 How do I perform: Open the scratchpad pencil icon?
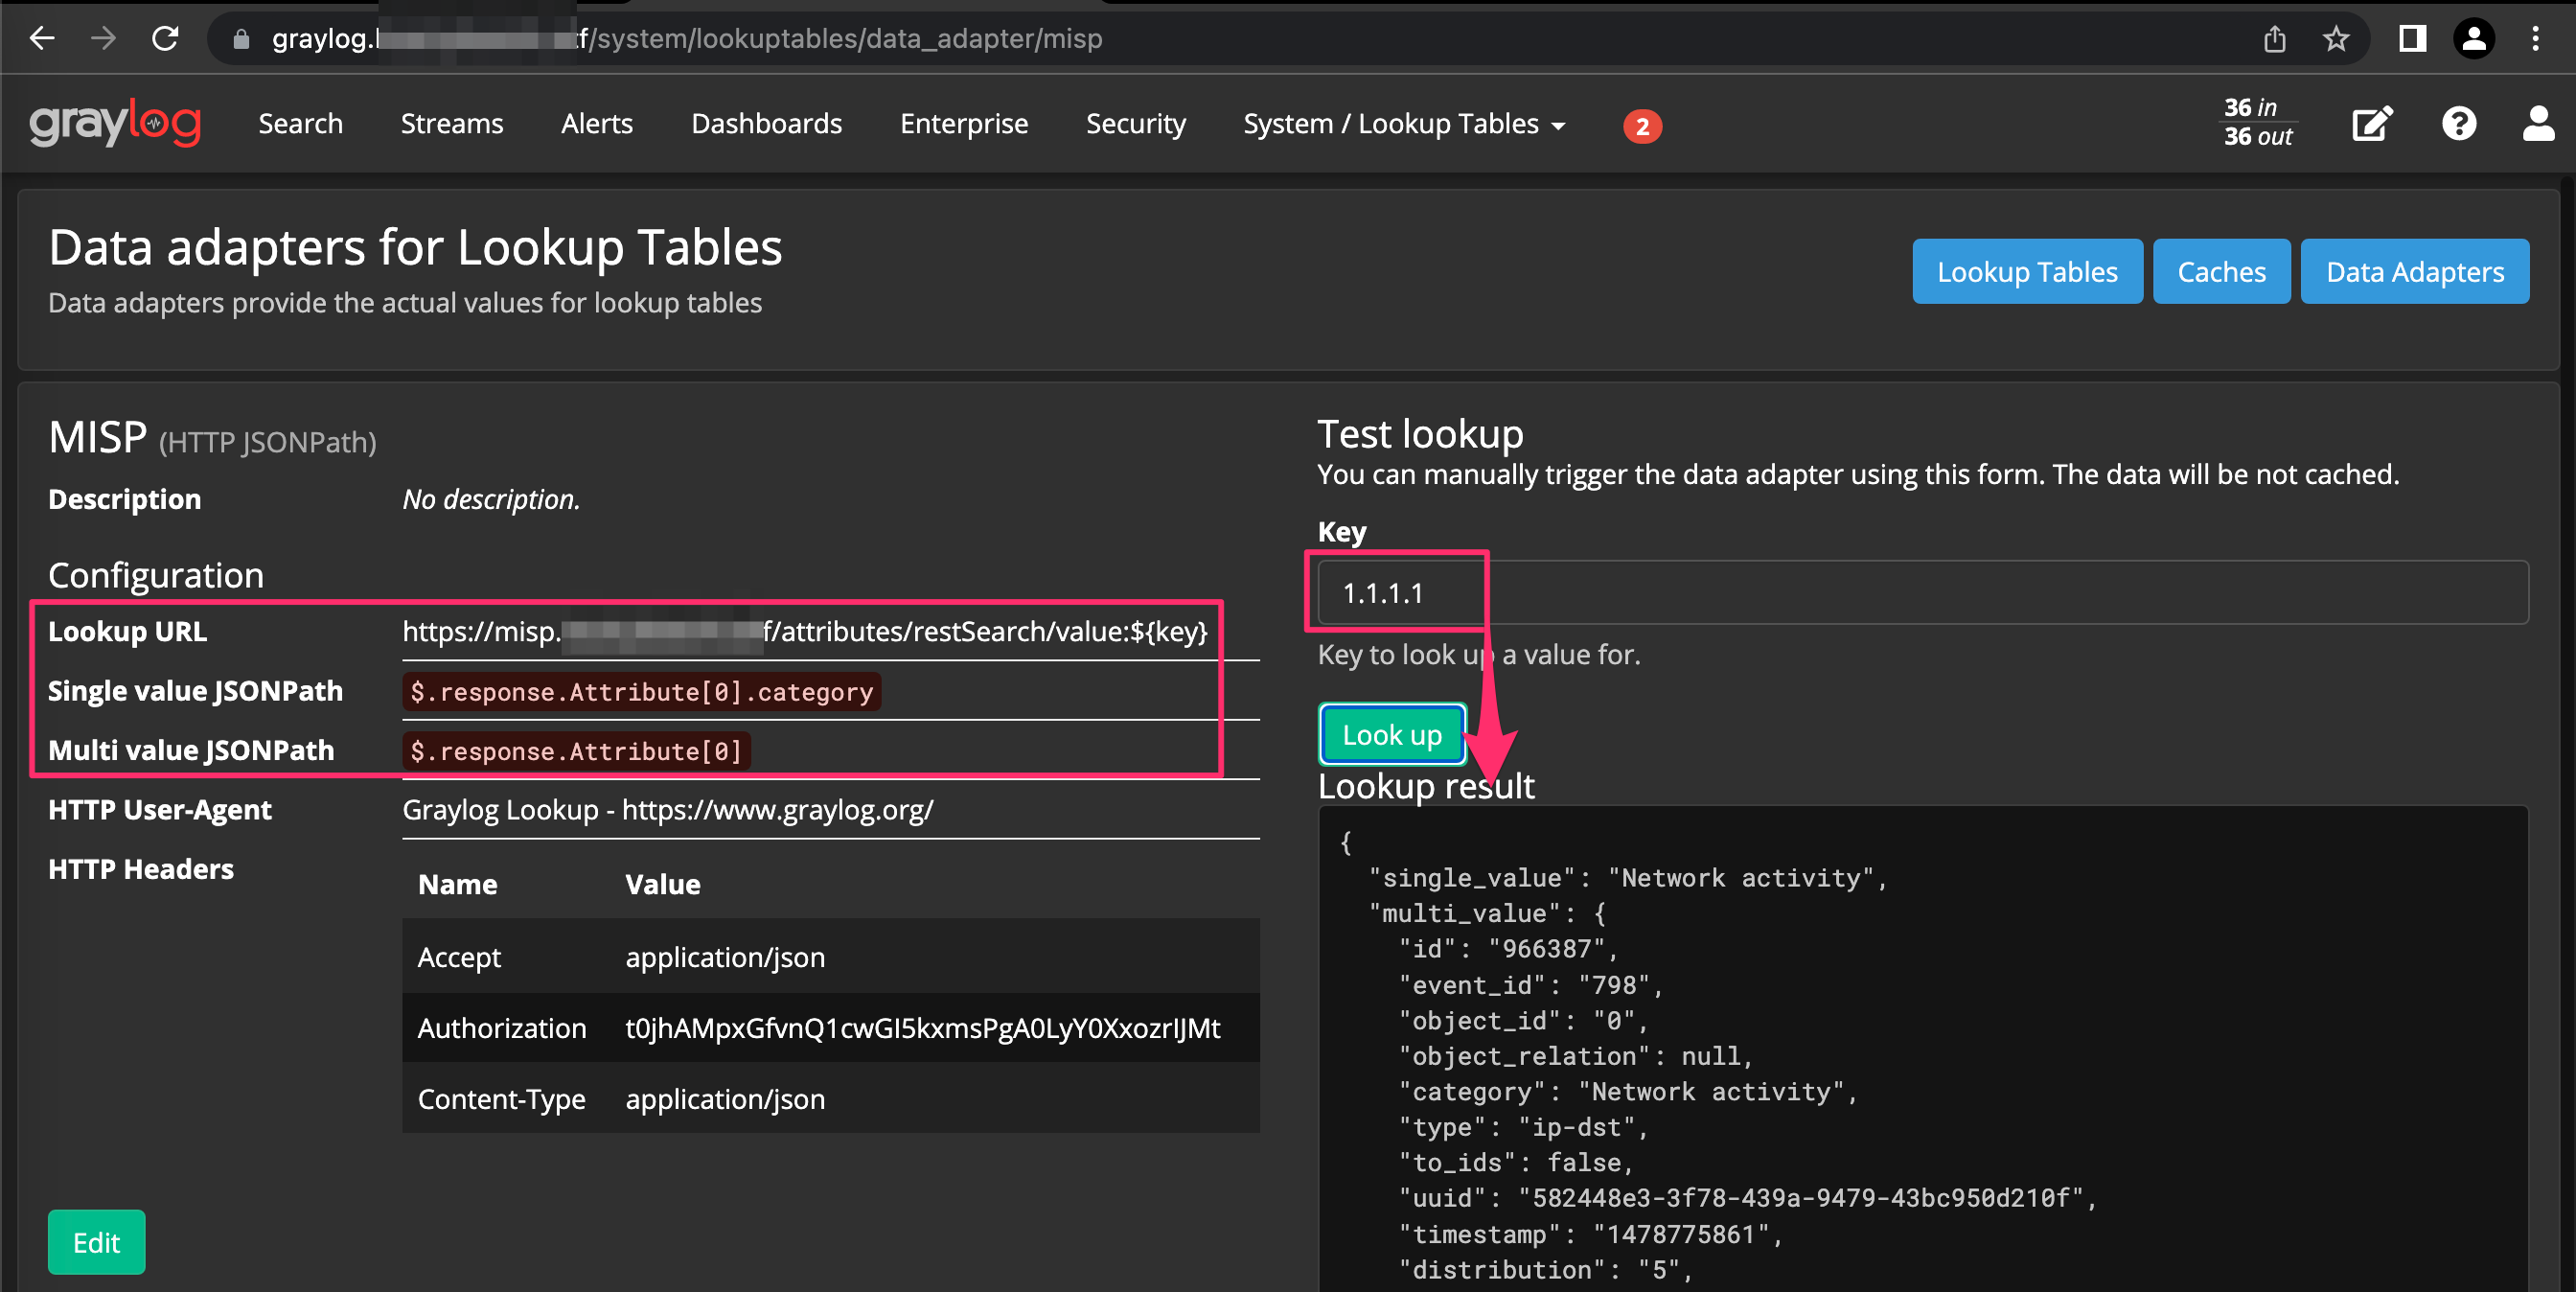tap(2371, 123)
